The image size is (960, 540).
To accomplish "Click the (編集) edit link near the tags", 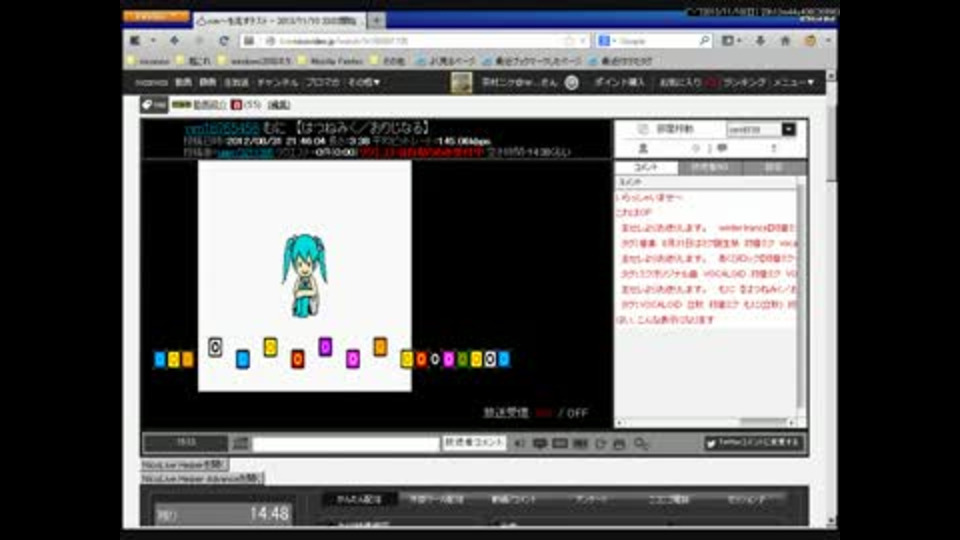I will pyautogui.click(x=279, y=105).
